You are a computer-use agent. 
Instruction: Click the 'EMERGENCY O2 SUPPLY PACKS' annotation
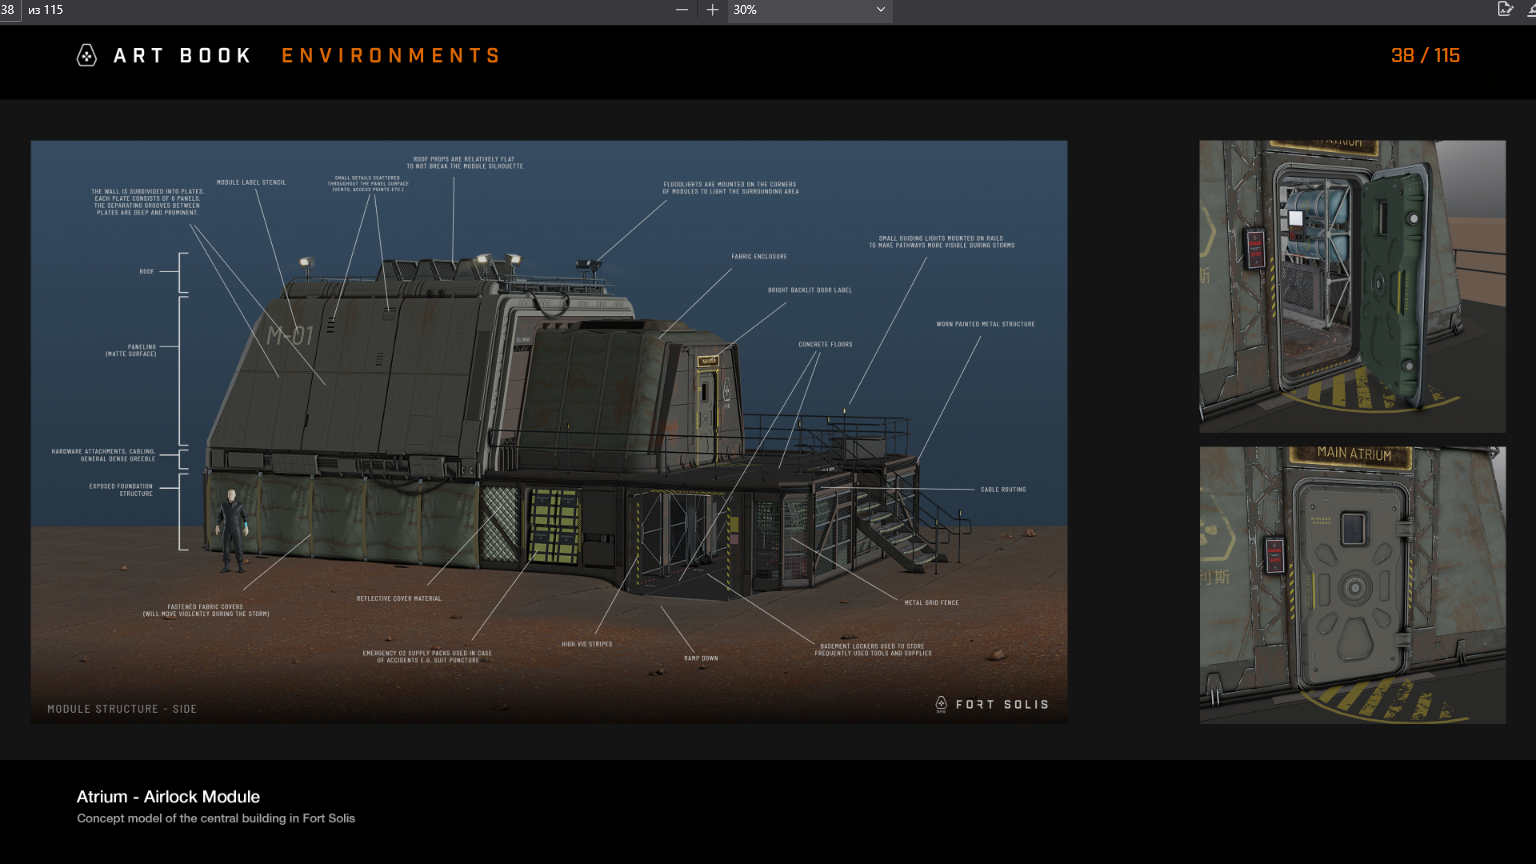click(x=427, y=657)
